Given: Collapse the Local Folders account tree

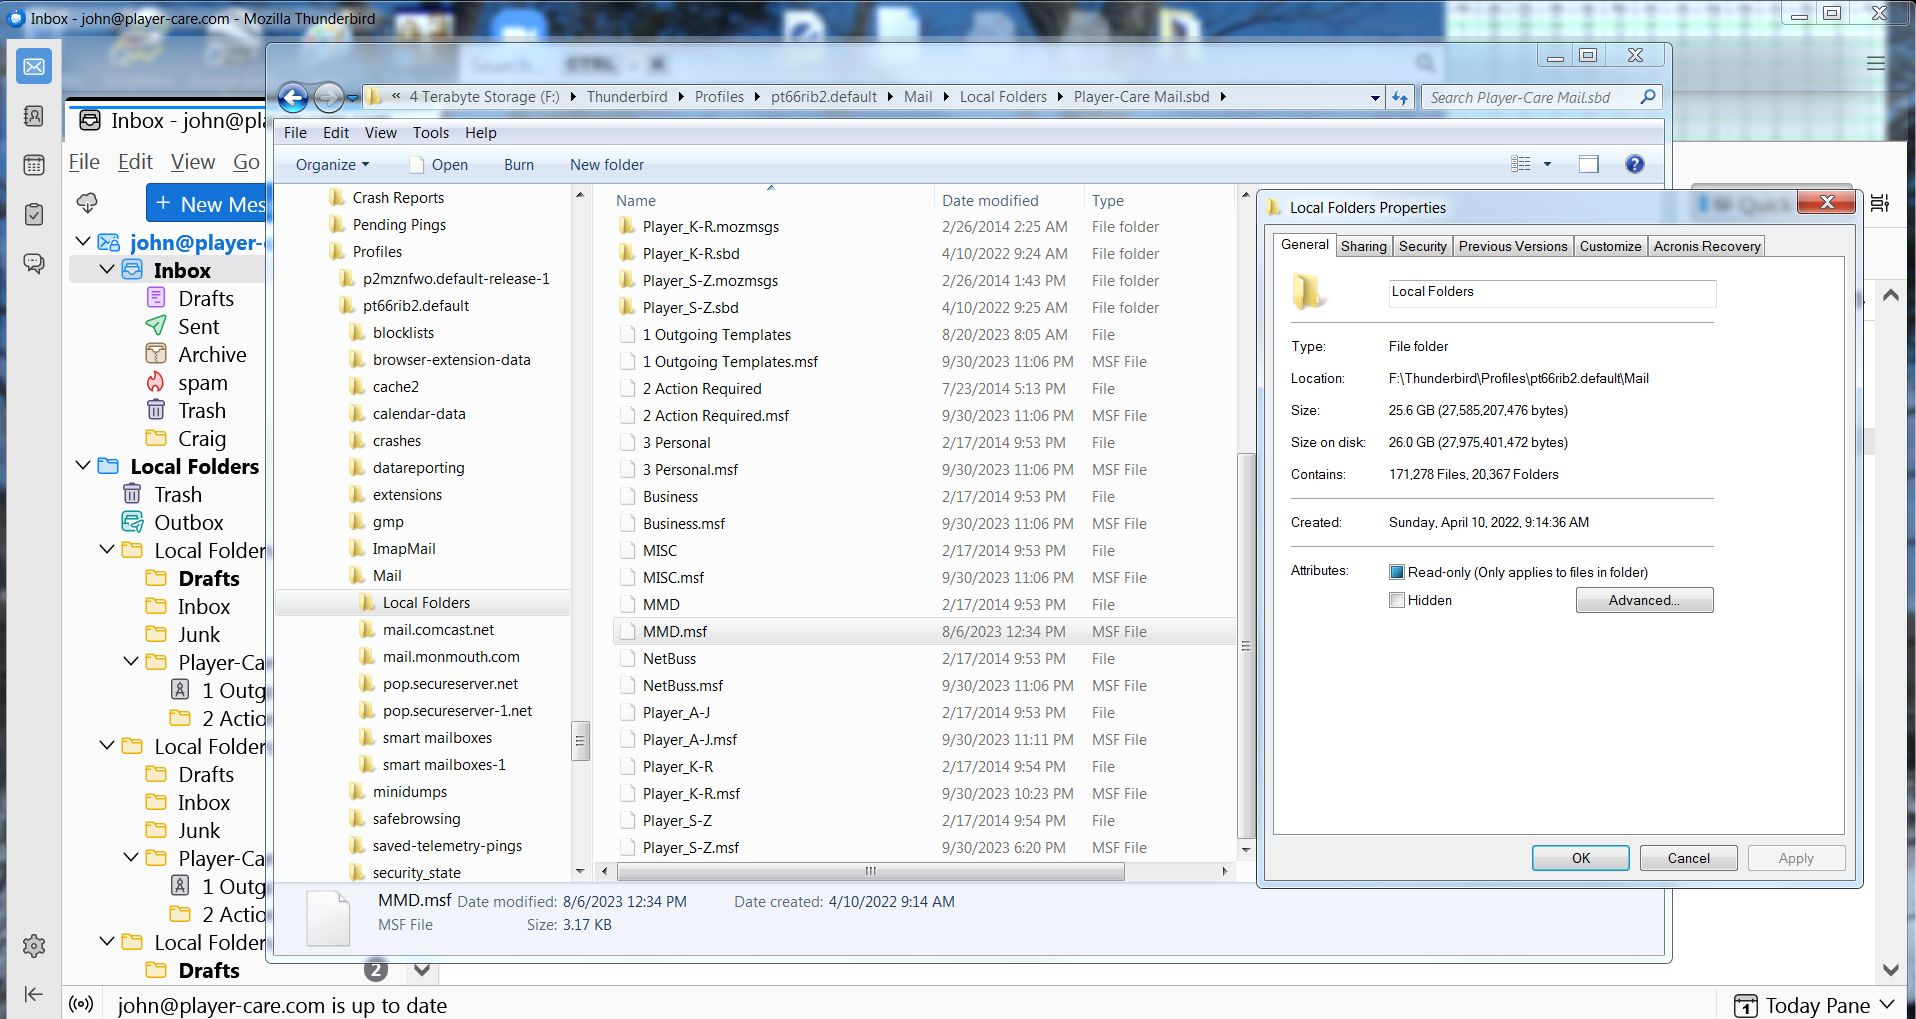Looking at the screenshot, I should click(x=84, y=466).
